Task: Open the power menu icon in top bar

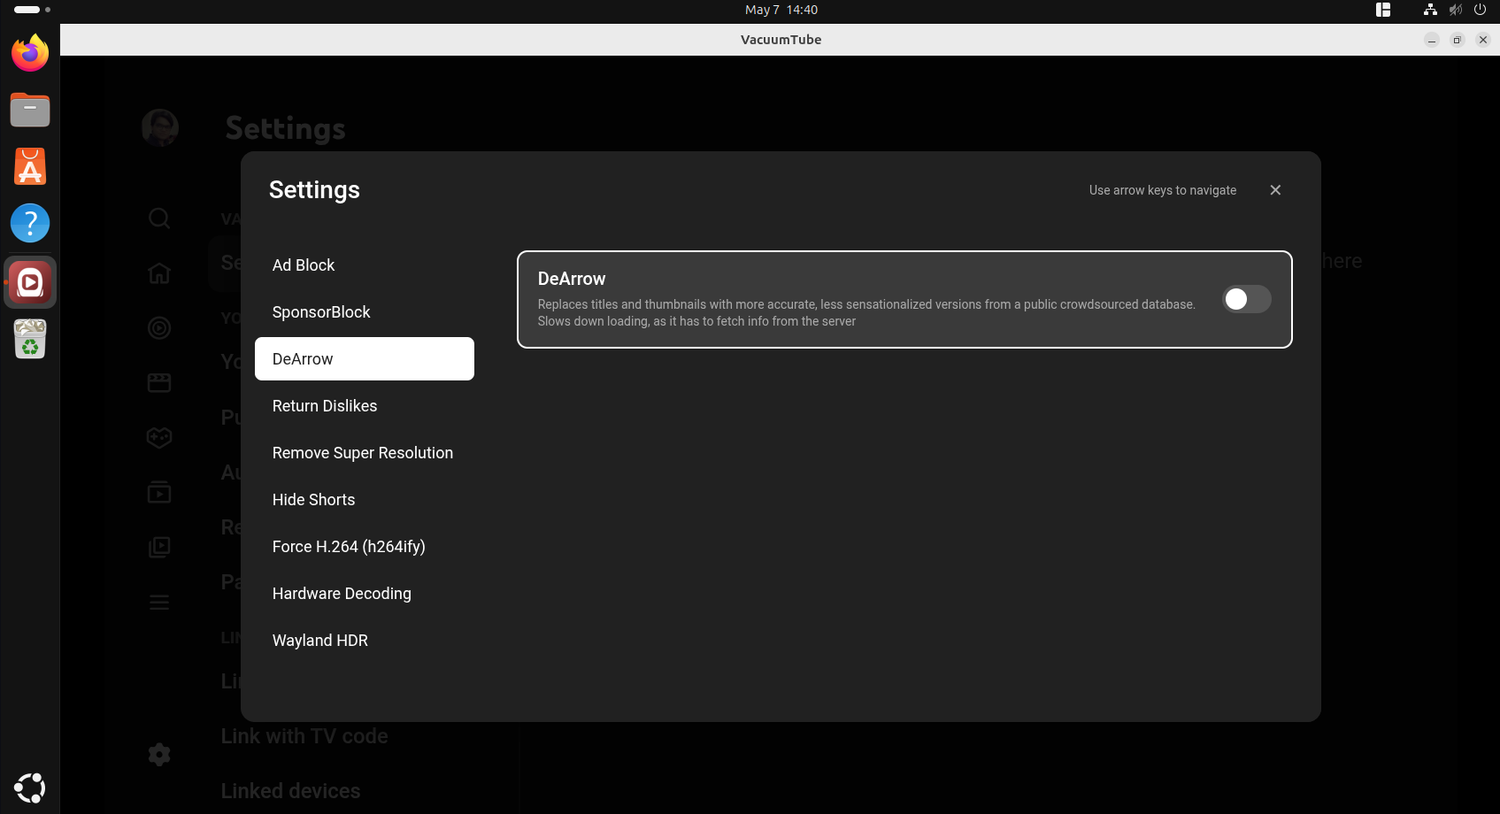Action: [x=1480, y=10]
